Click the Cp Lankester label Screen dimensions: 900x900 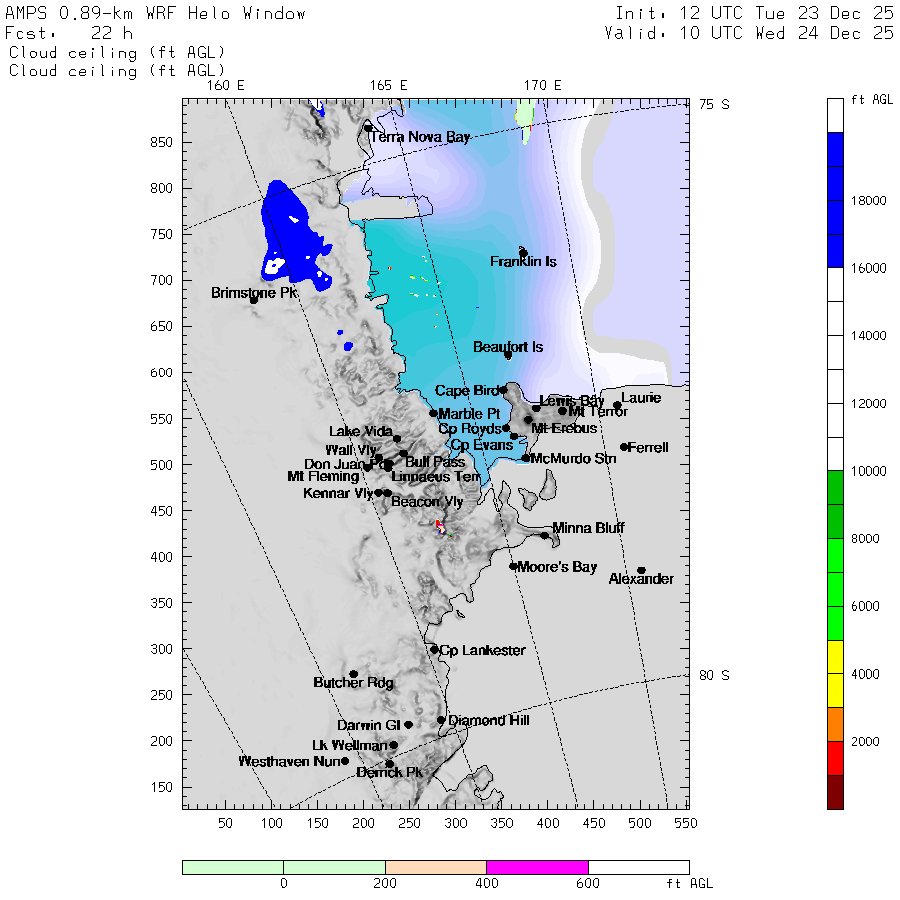(483, 650)
